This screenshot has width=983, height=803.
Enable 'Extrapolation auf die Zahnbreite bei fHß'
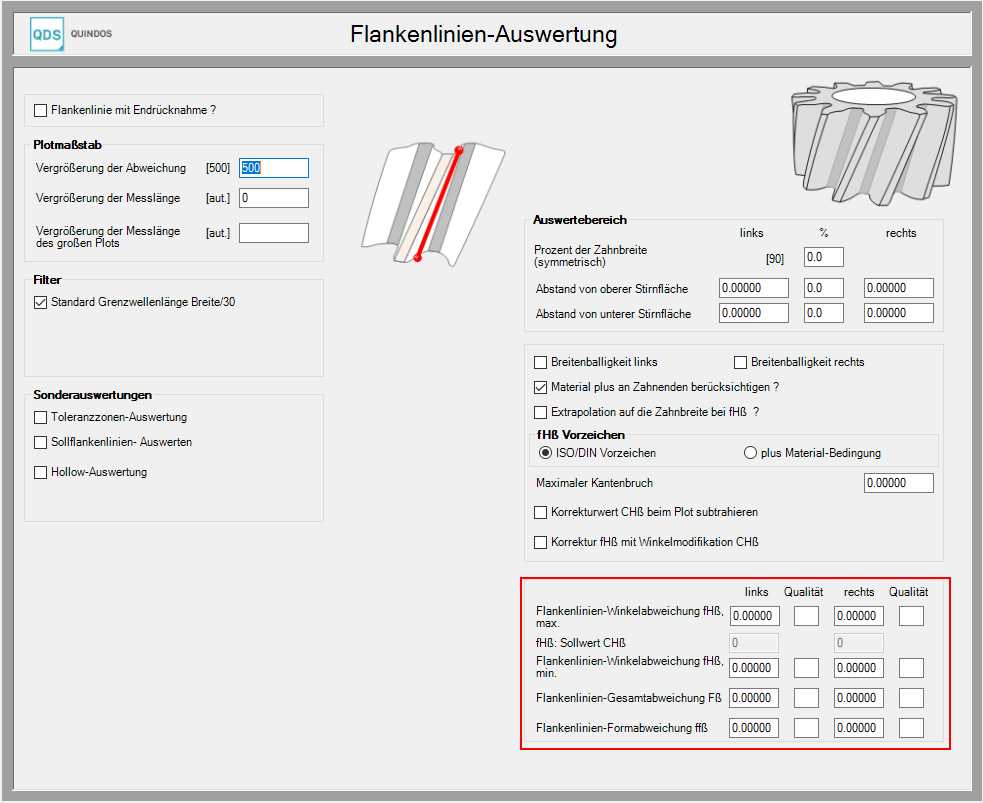[540, 412]
